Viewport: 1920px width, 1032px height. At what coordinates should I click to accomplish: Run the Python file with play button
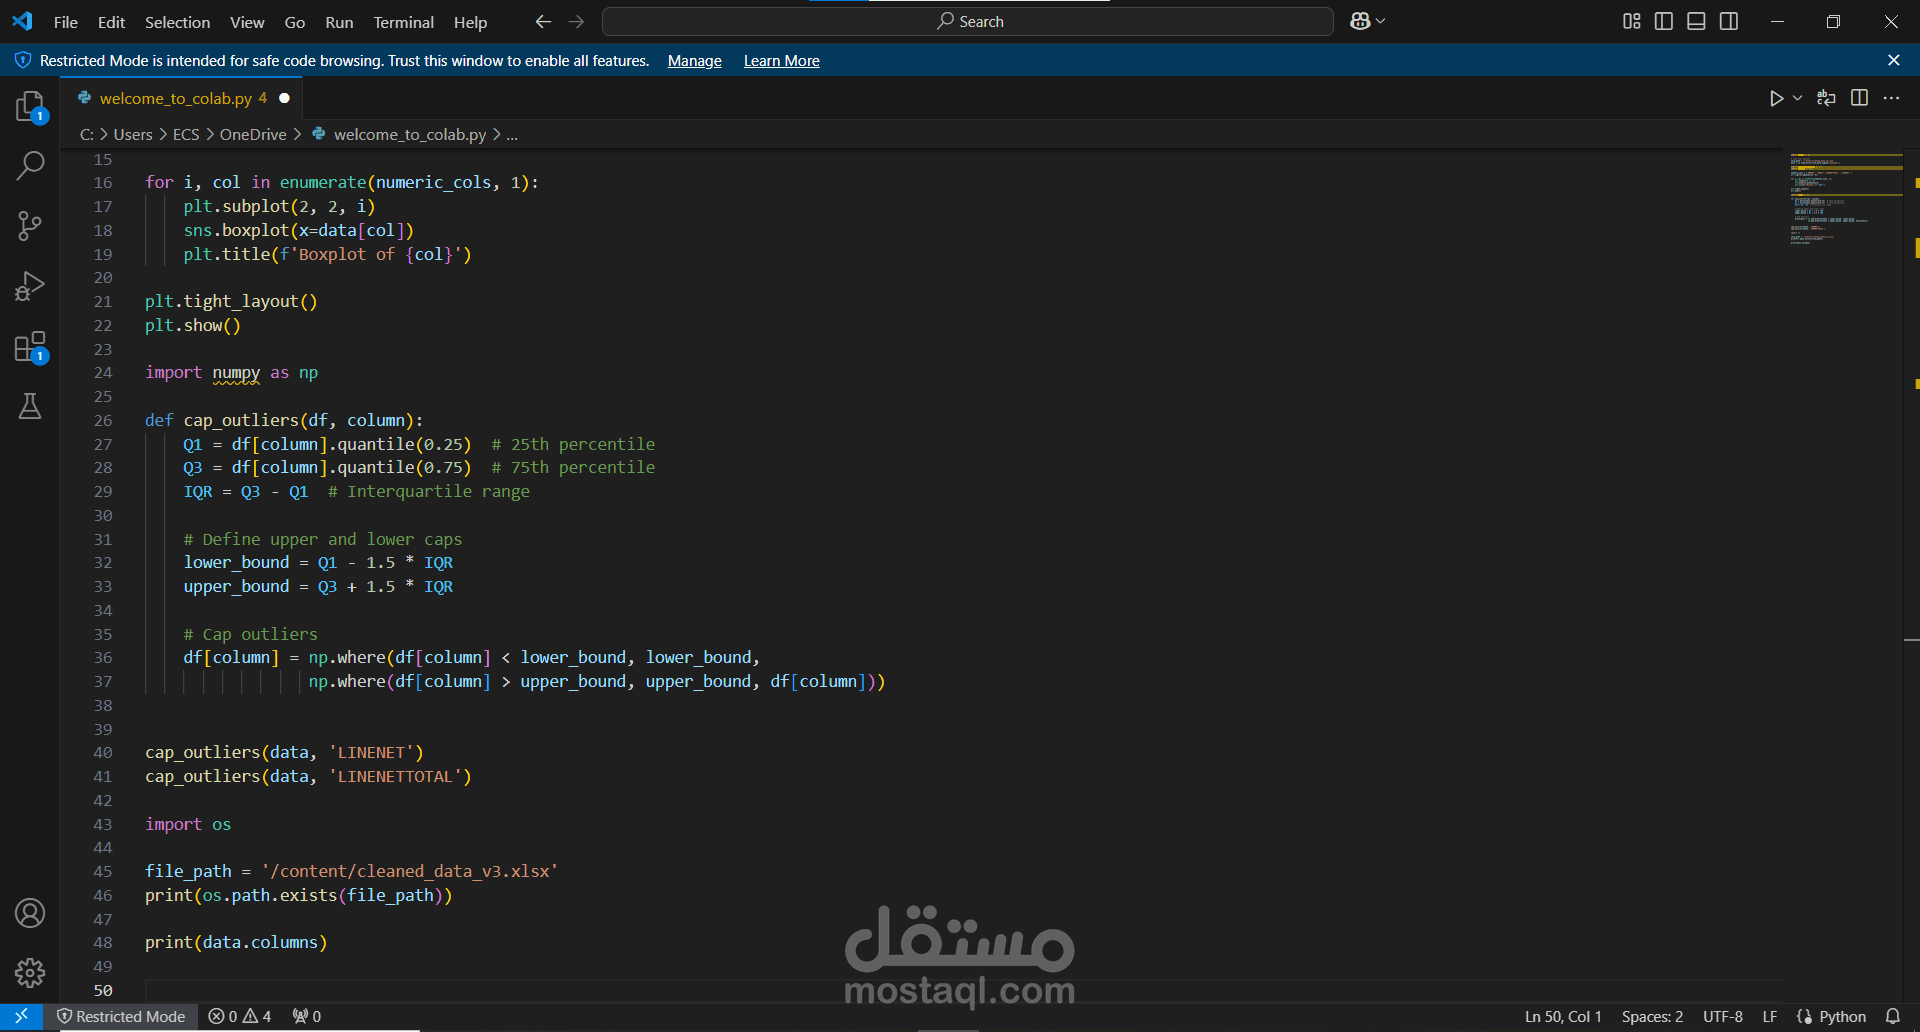tap(1776, 98)
